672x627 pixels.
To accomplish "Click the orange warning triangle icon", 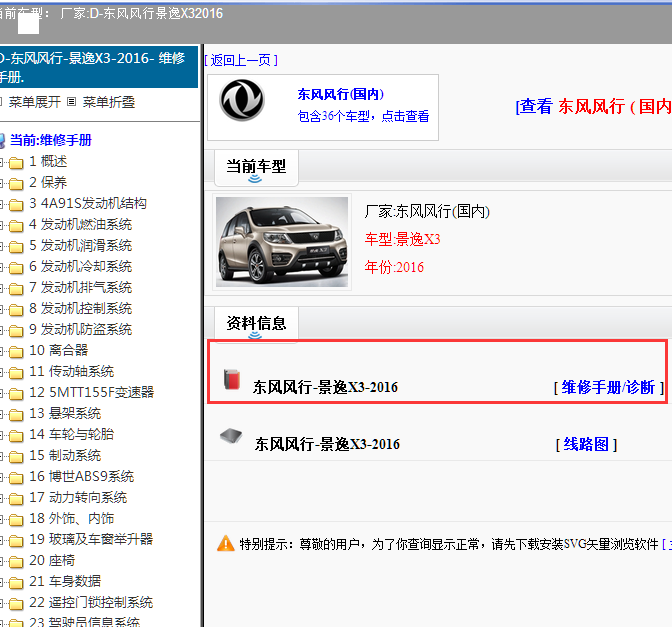I will (x=226, y=543).
